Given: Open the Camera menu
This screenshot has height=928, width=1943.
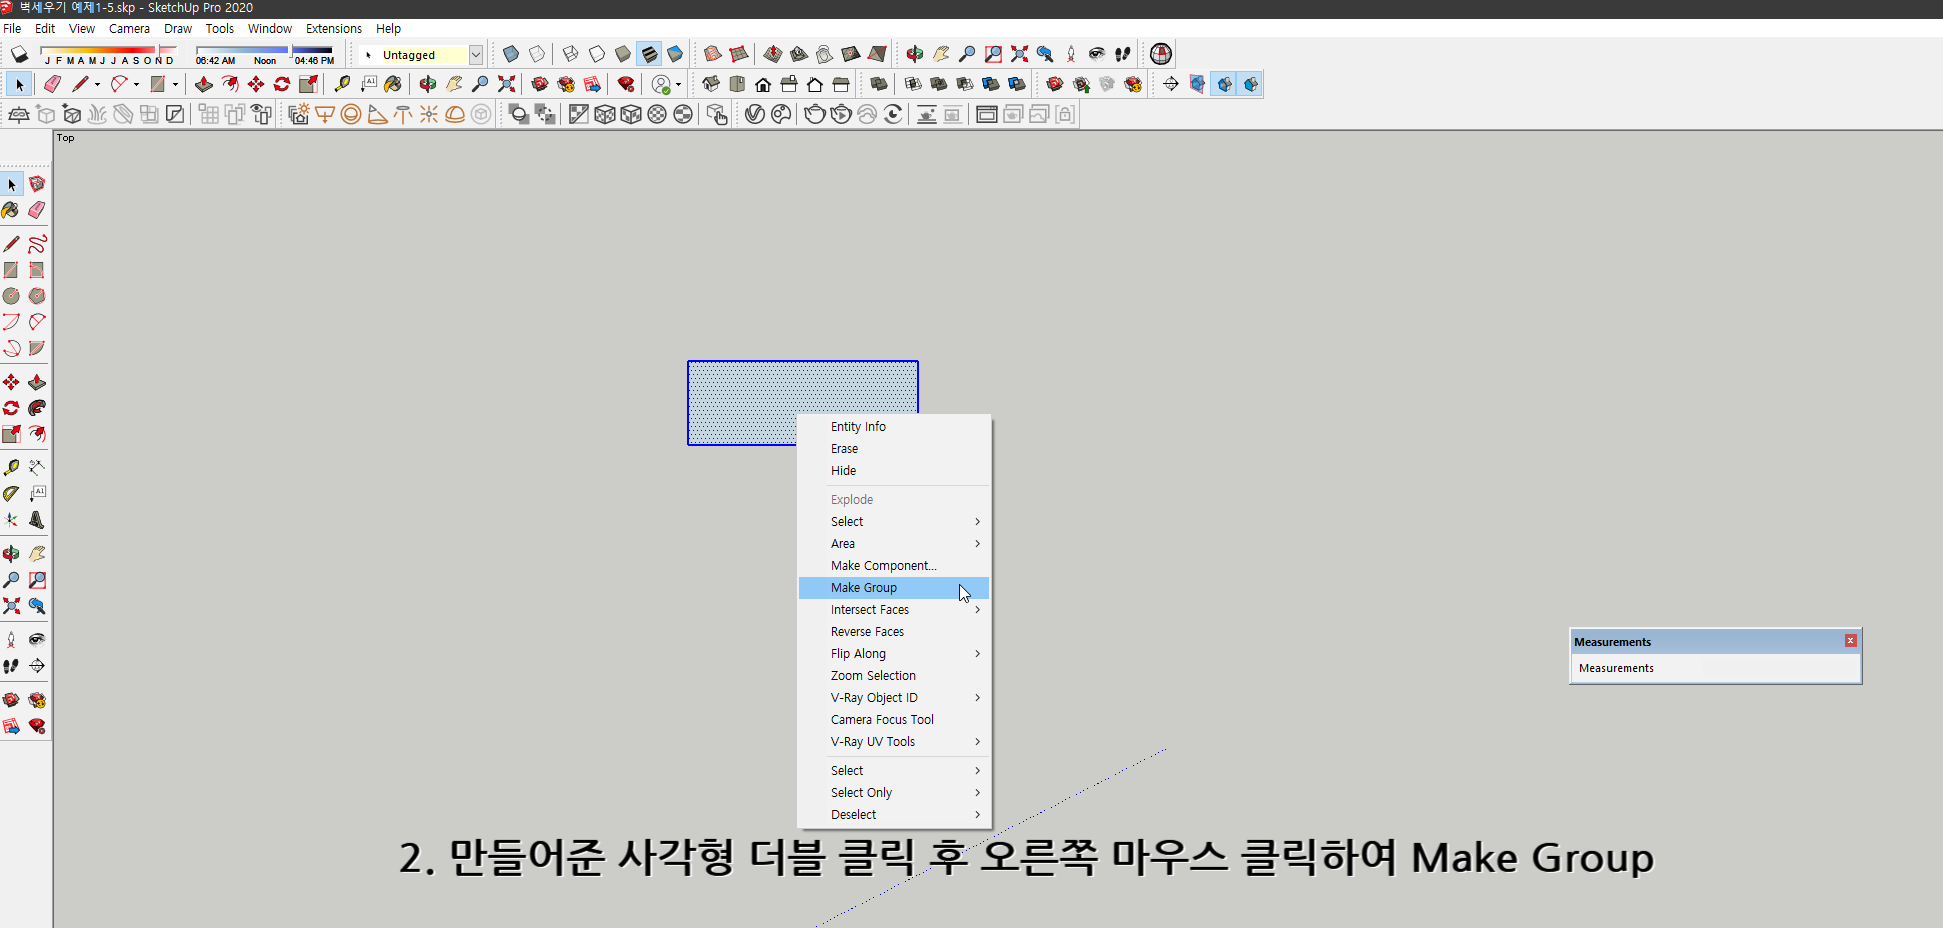Looking at the screenshot, I should (129, 28).
